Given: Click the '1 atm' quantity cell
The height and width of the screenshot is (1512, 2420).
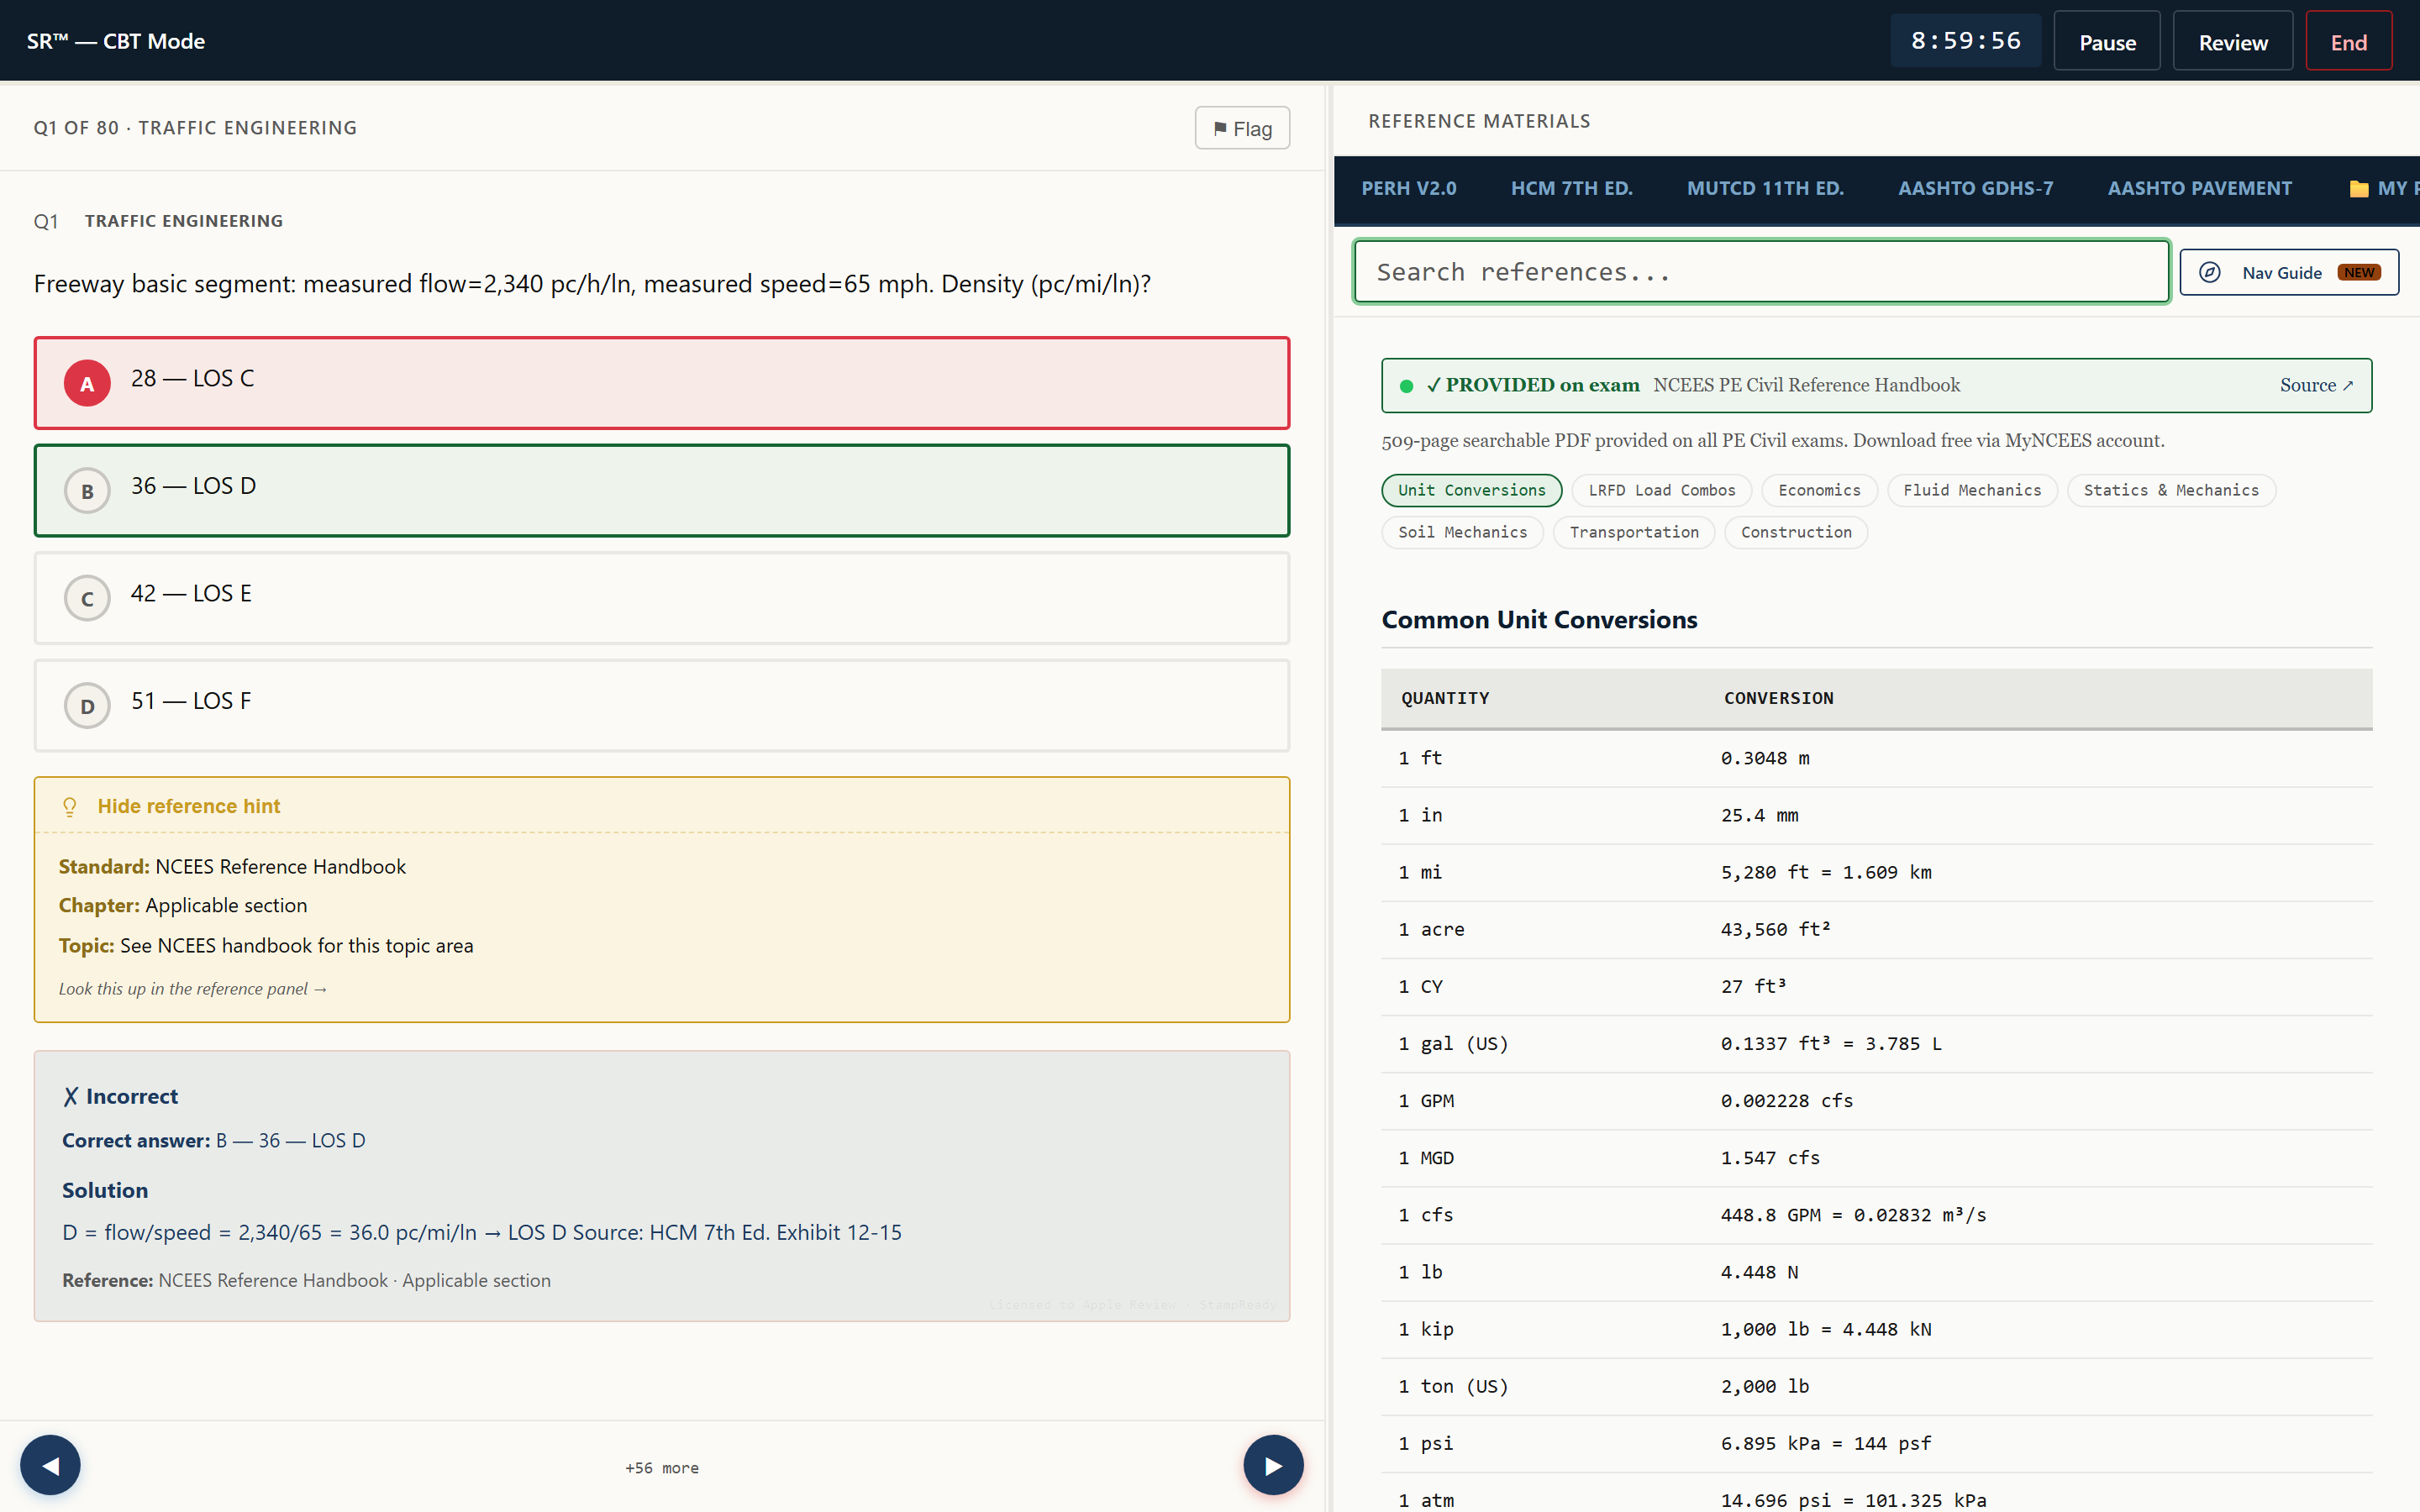Looking at the screenshot, I should (x=1426, y=1500).
